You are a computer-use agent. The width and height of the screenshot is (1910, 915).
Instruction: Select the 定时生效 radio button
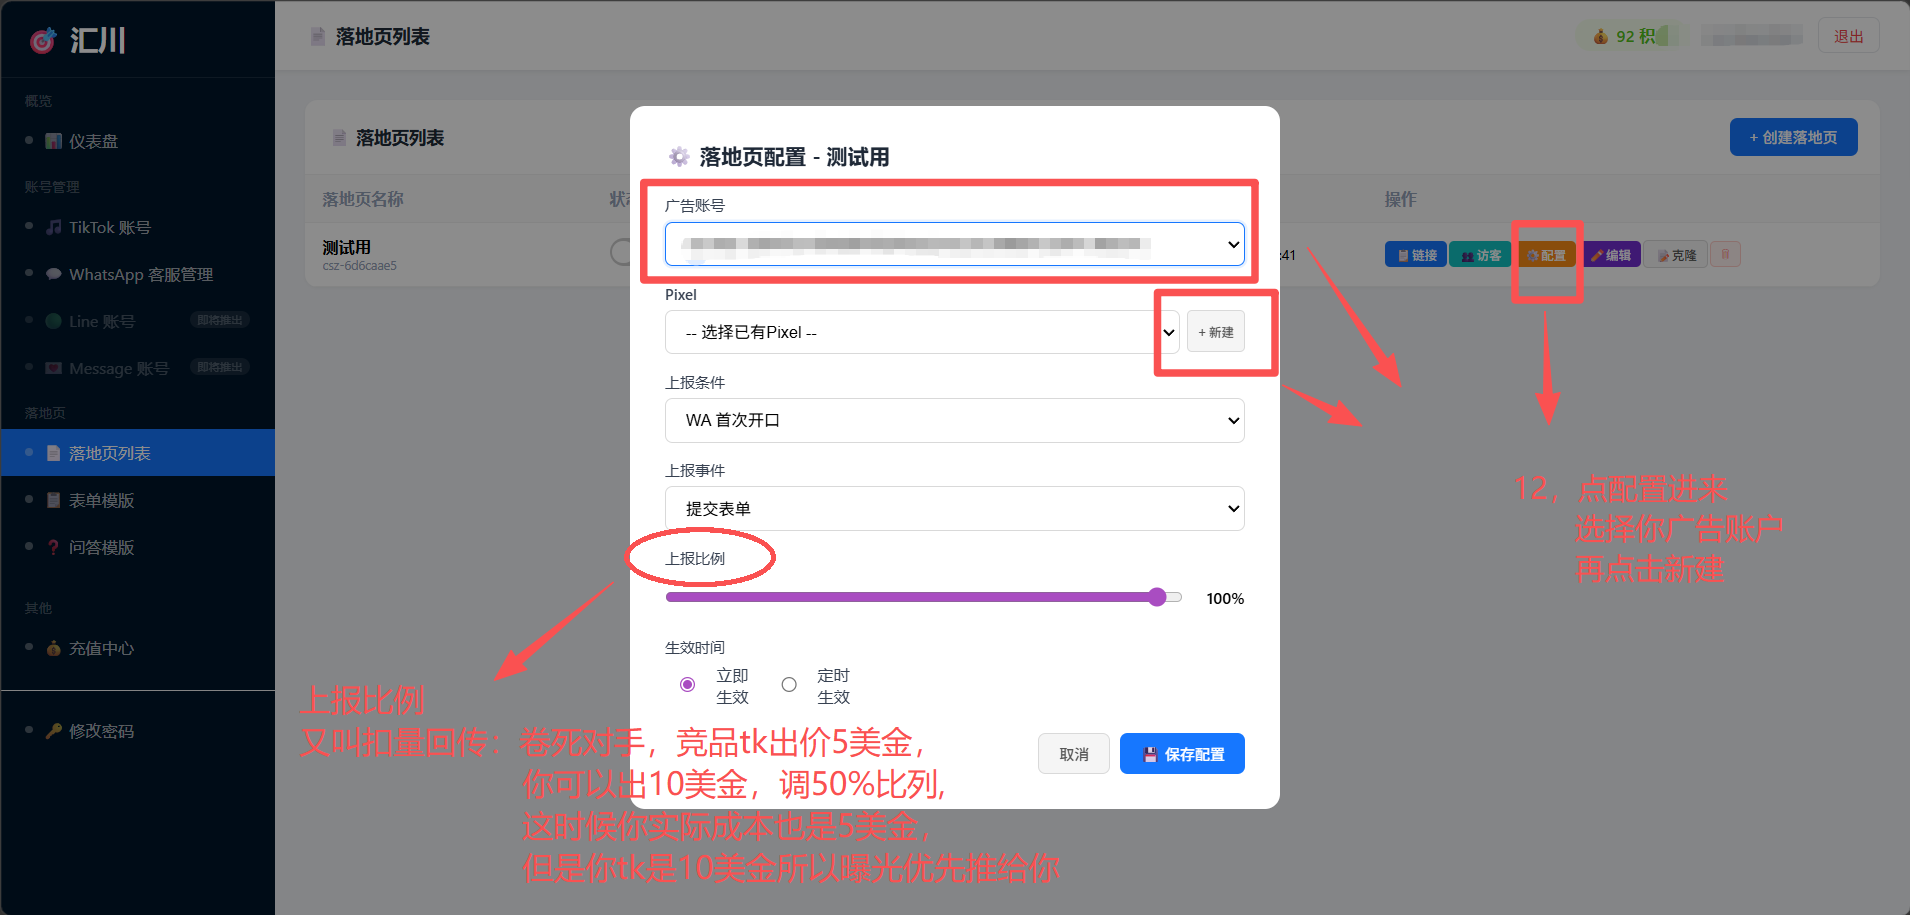(x=789, y=685)
